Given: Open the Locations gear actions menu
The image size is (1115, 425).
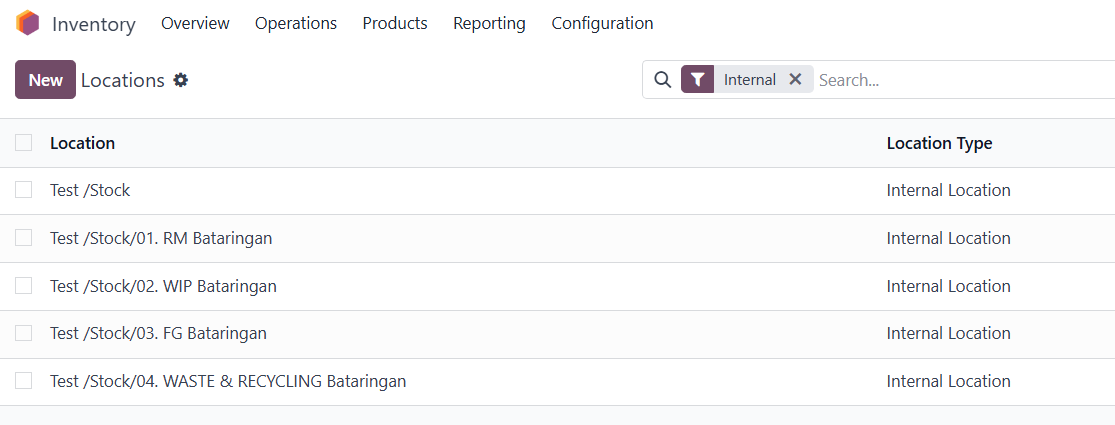Looking at the screenshot, I should (x=181, y=80).
